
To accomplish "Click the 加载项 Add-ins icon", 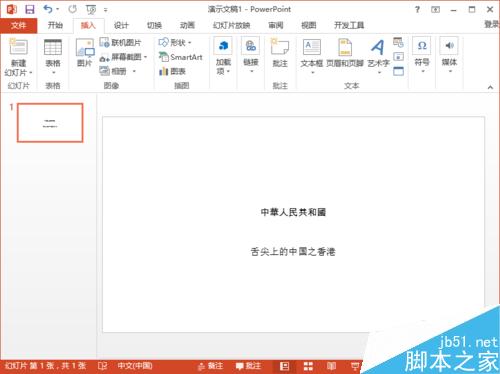I will [x=223, y=46].
